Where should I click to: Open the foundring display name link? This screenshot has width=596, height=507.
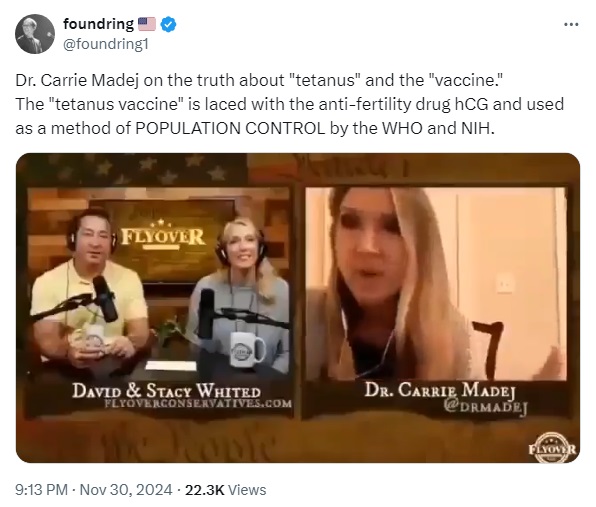coord(98,24)
